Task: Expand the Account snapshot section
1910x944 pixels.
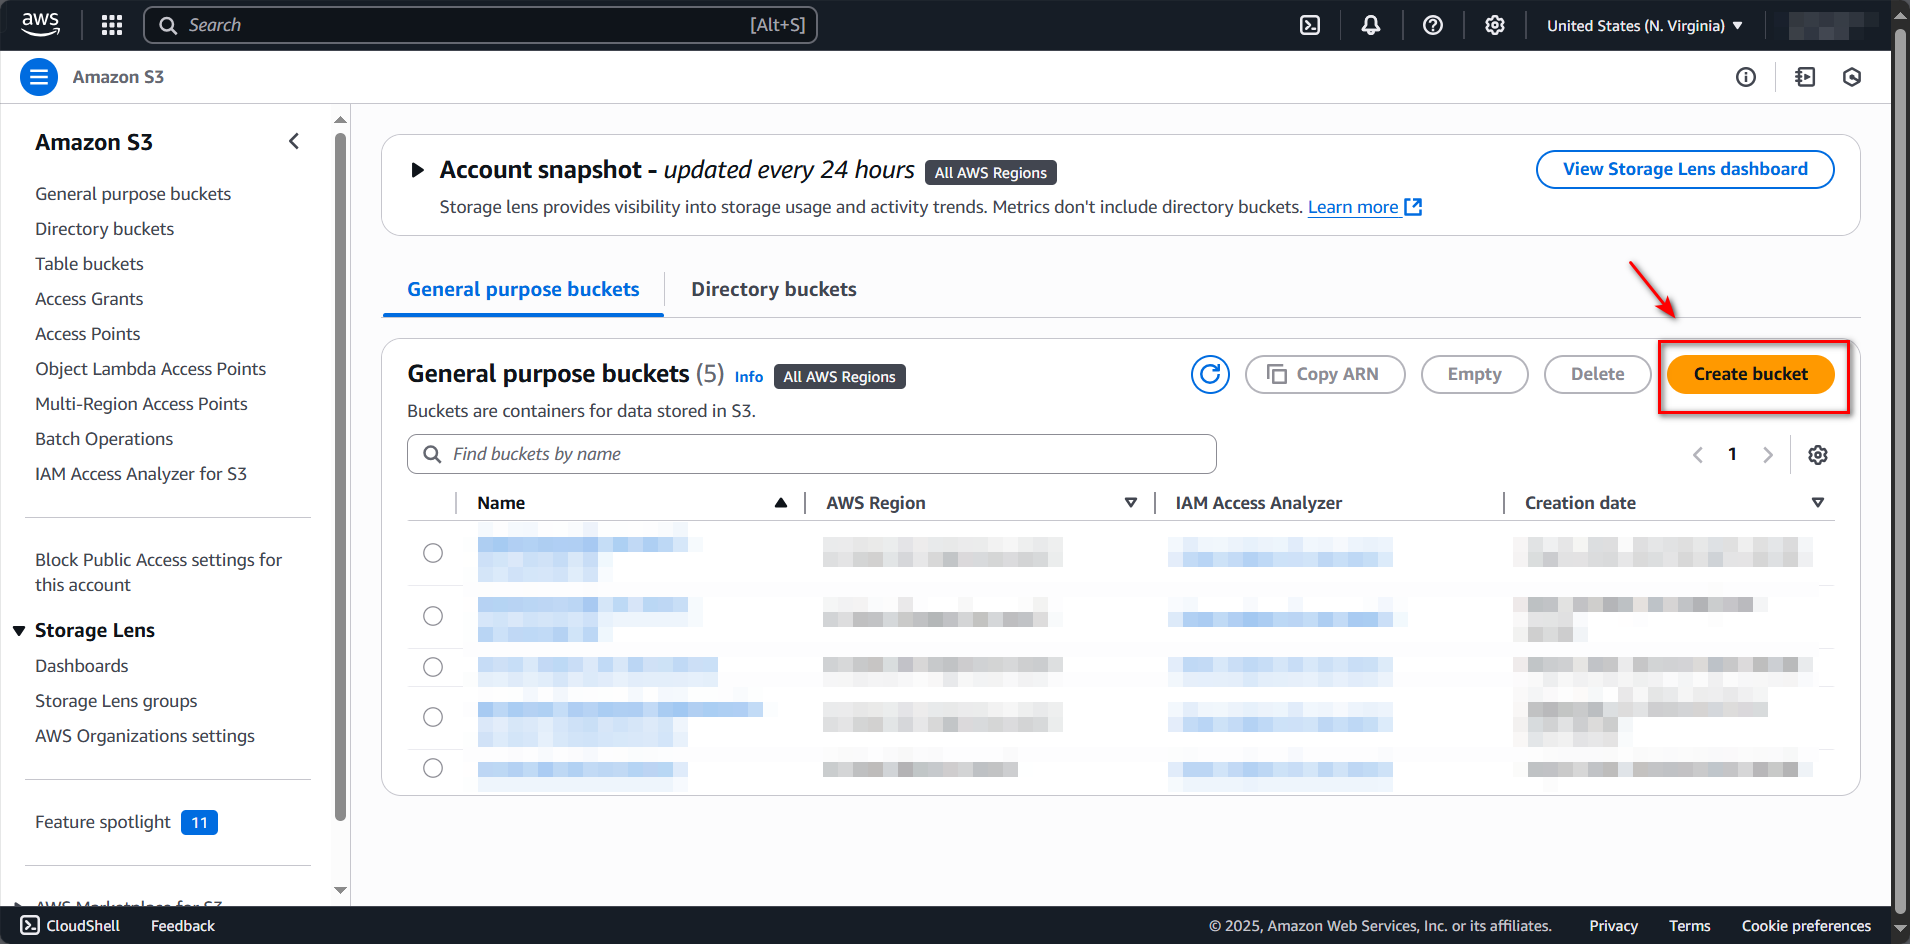Action: coord(418,170)
